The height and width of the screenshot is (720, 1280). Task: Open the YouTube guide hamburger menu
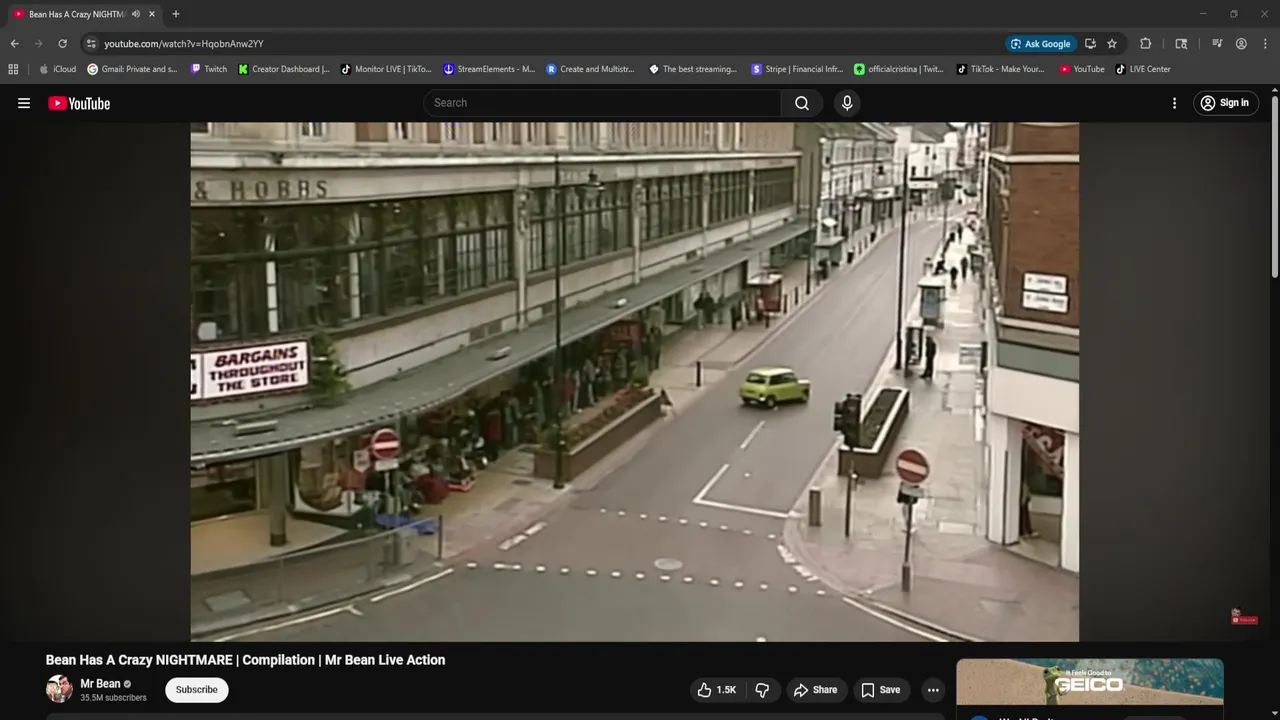(24, 103)
